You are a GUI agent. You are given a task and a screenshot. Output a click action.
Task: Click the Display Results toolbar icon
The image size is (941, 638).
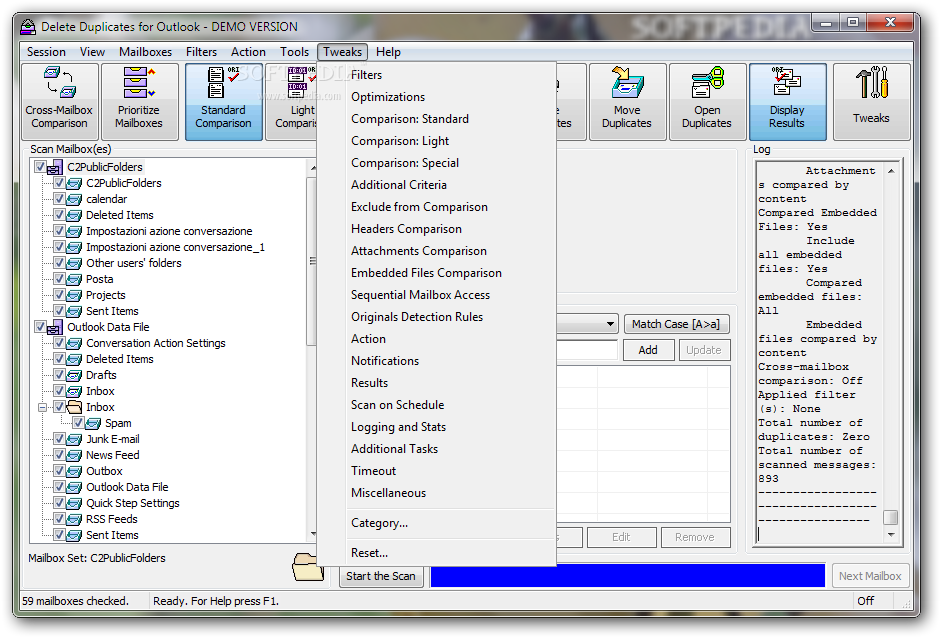click(x=787, y=102)
